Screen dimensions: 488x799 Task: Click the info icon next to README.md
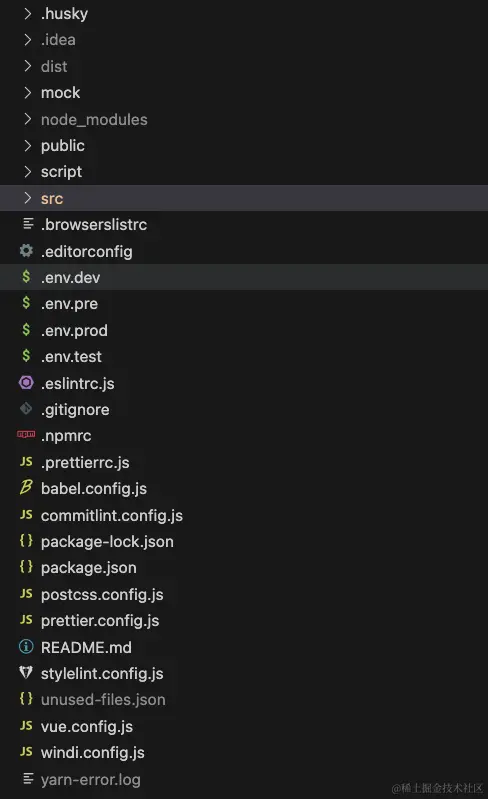point(26,647)
